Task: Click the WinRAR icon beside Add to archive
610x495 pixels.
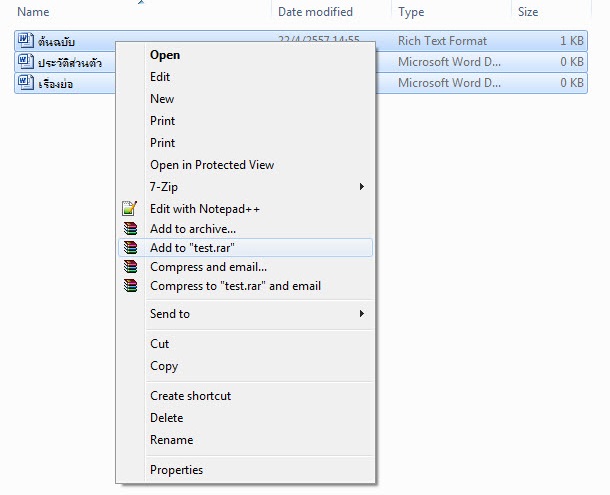Action: [x=129, y=229]
